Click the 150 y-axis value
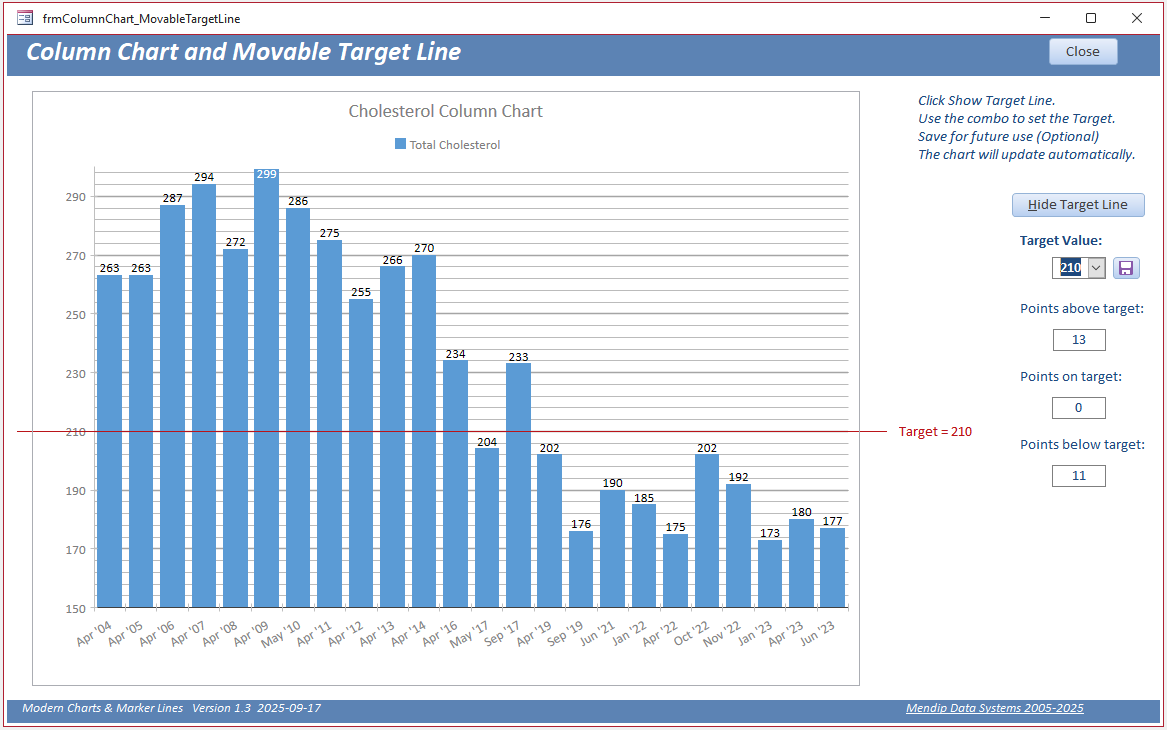The width and height of the screenshot is (1167, 730). tap(76, 609)
